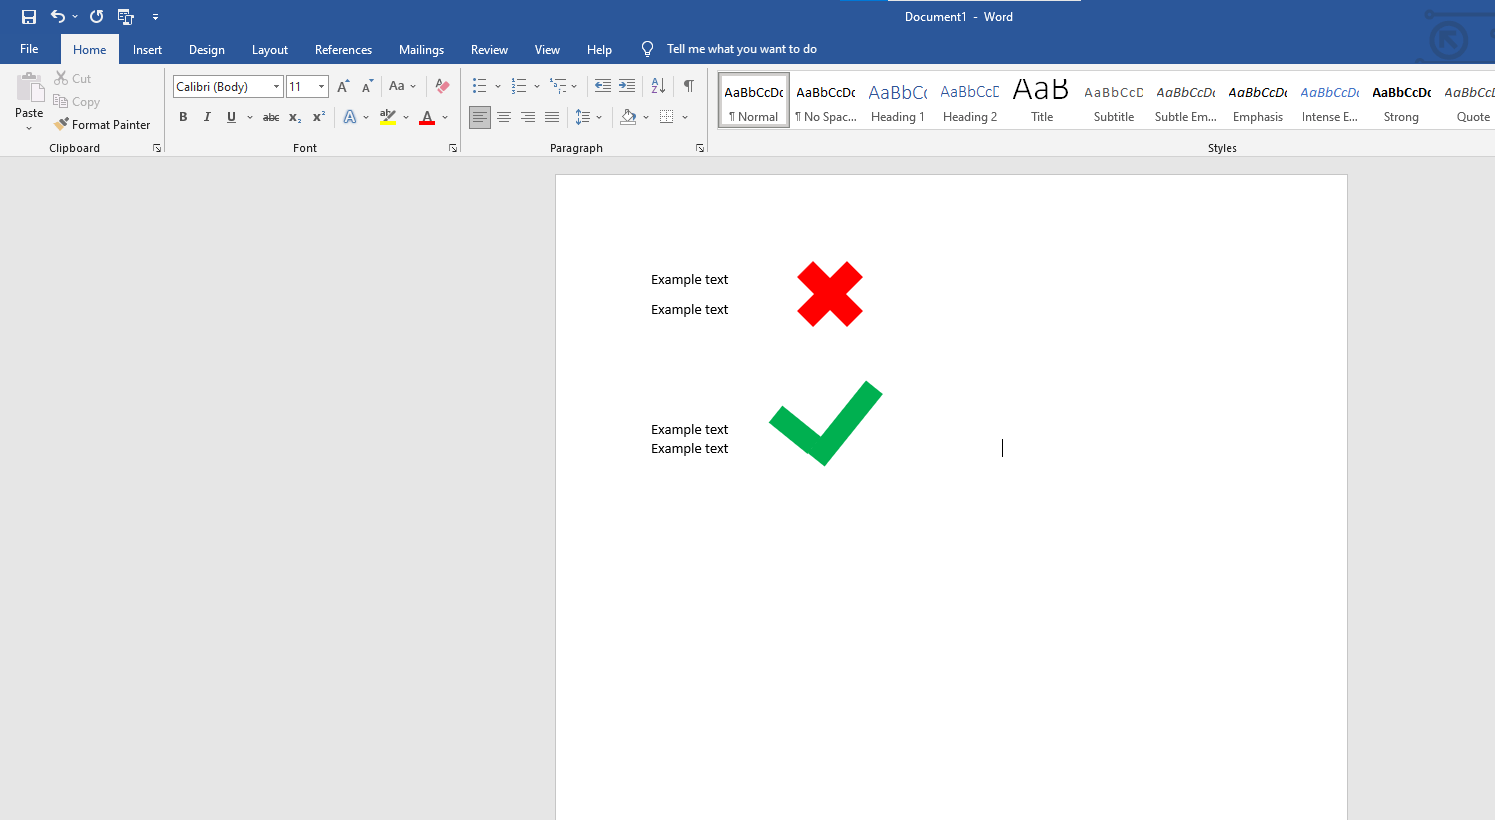1495x820 pixels.
Task: Toggle Center alignment
Action: tap(504, 117)
